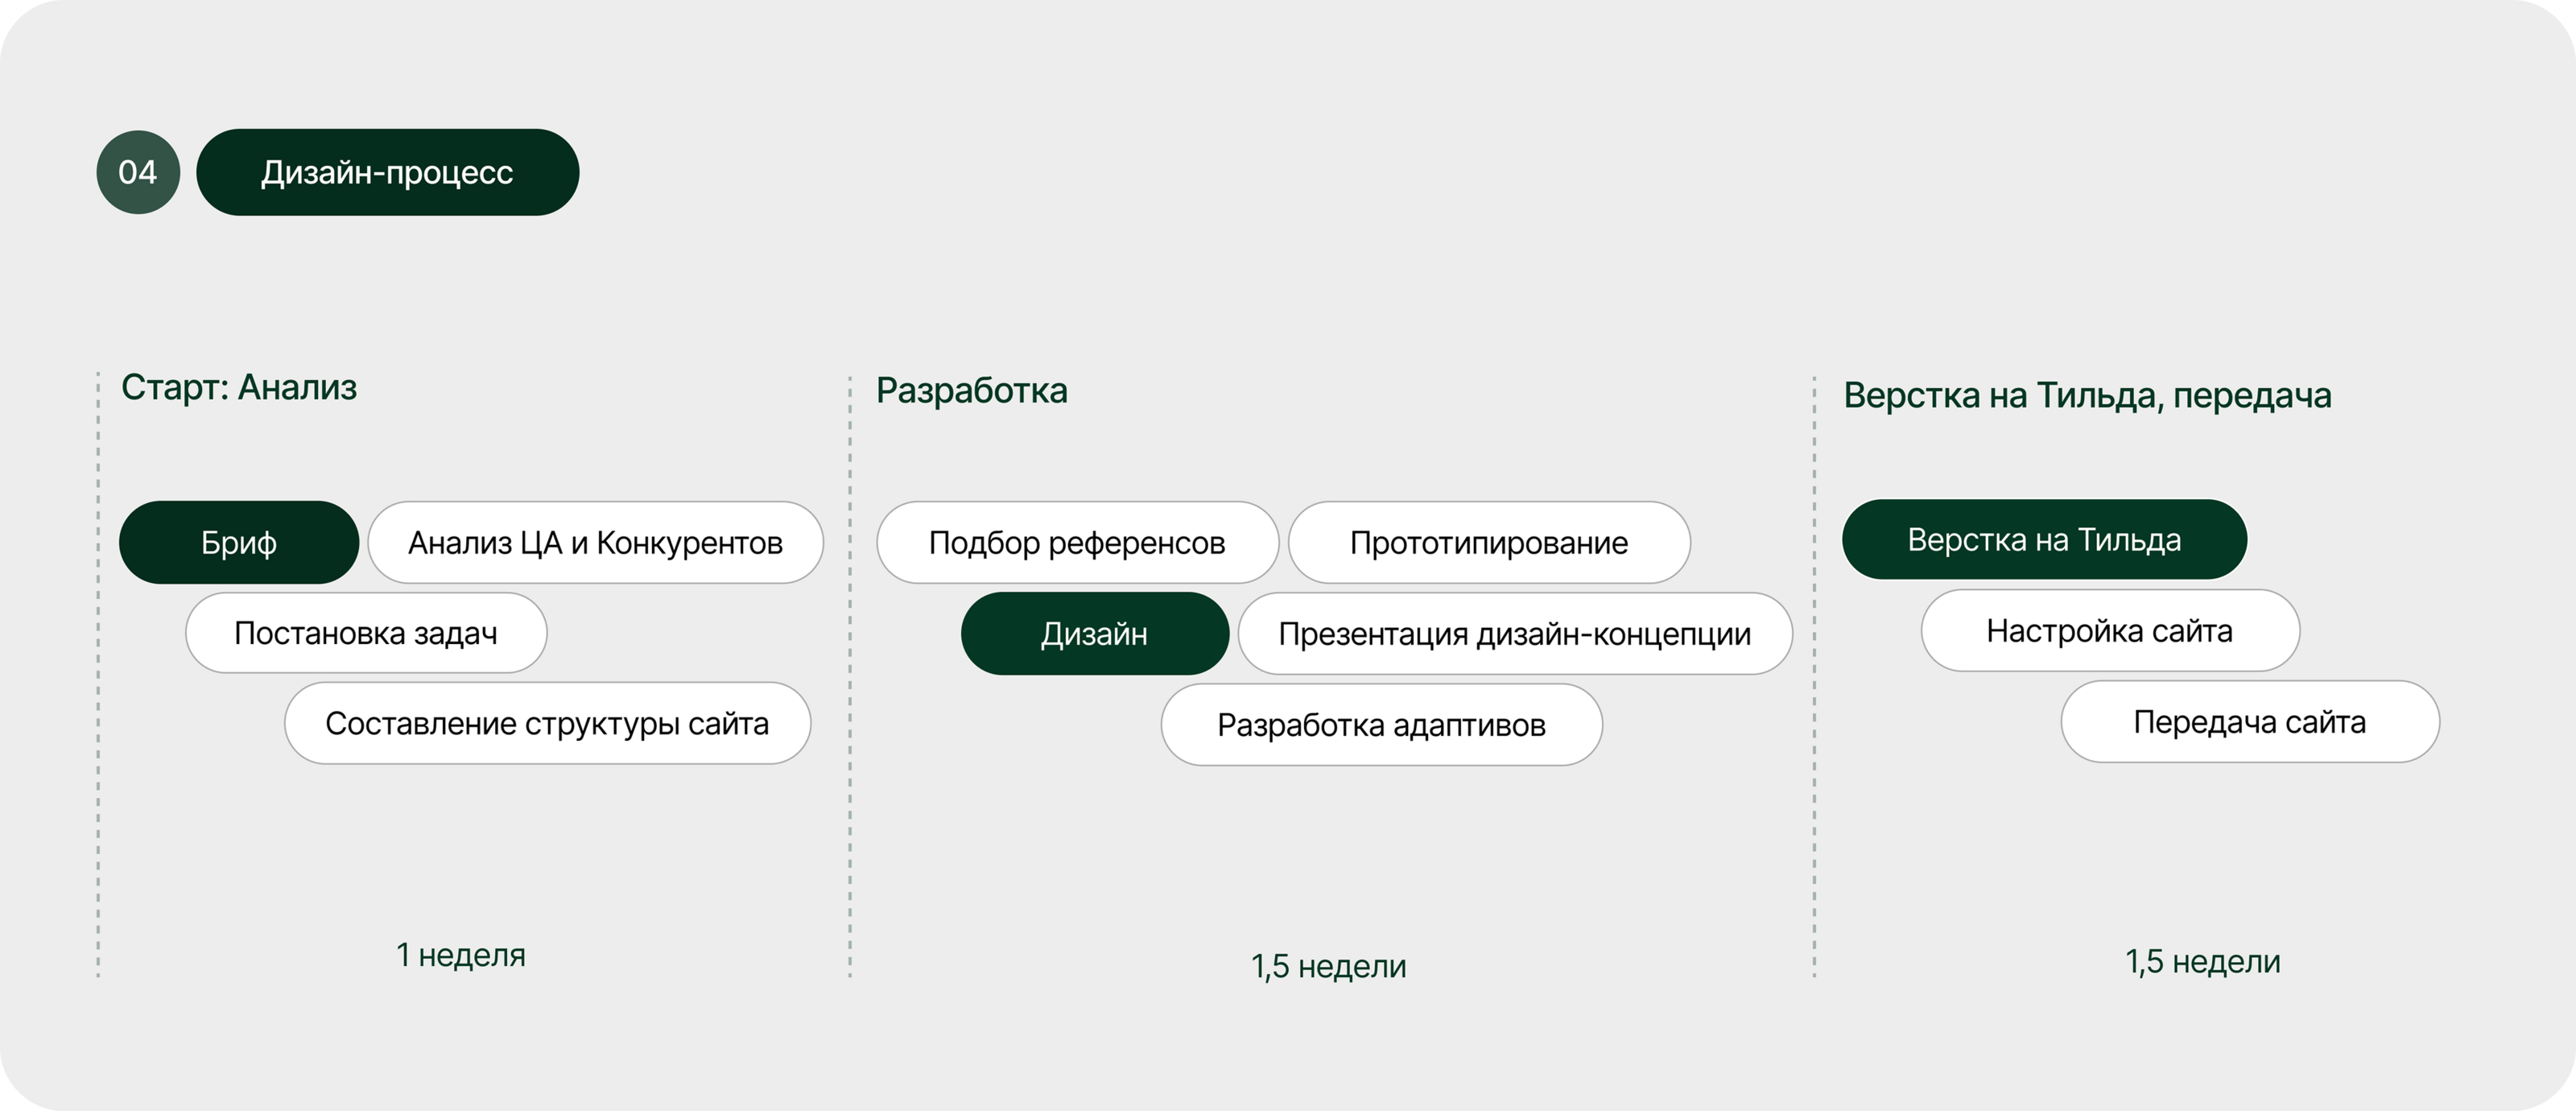Click the 1 неделя duration label

[x=460, y=955]
